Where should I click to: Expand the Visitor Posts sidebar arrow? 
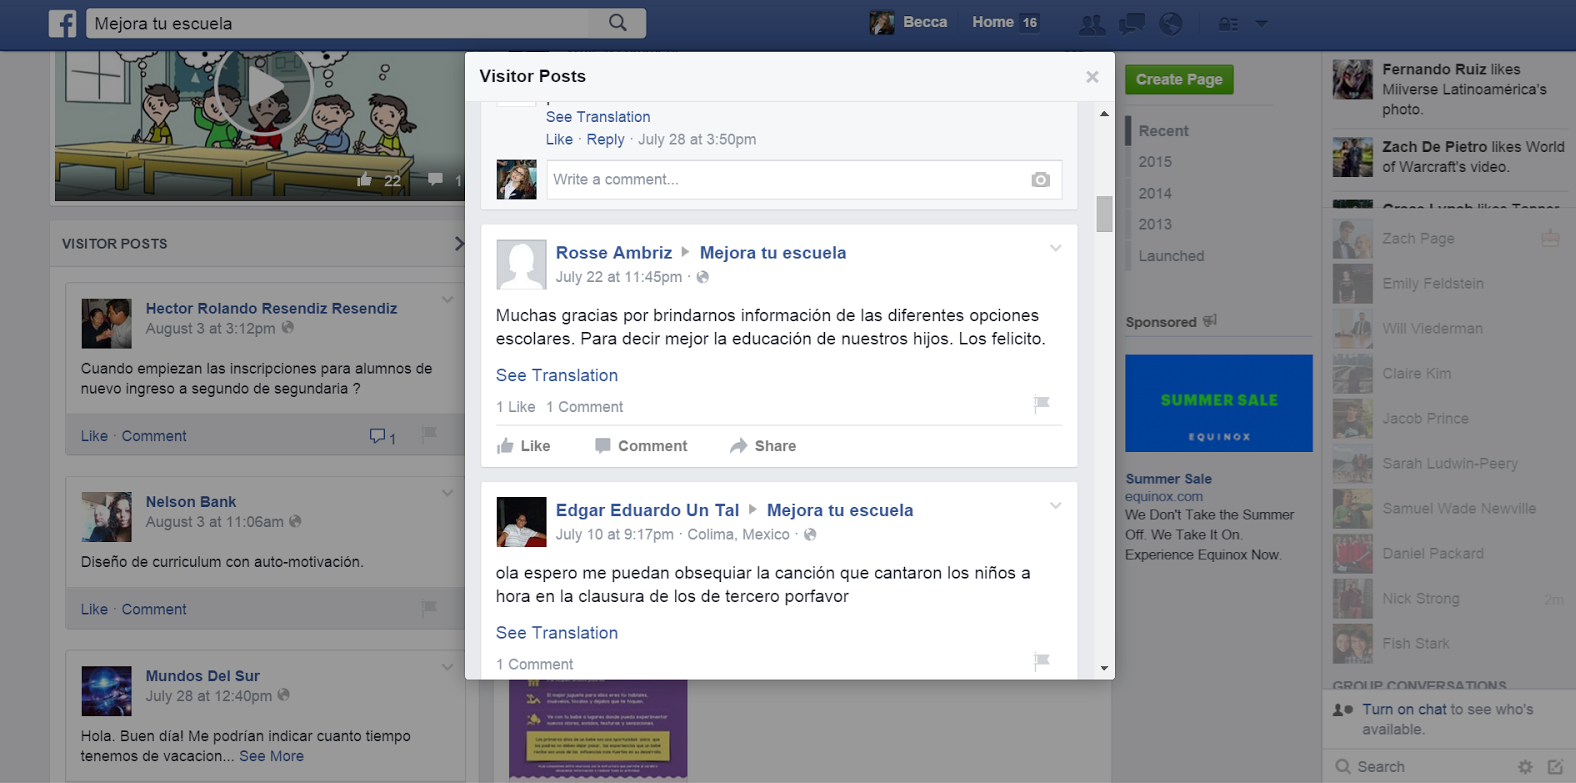click(459, 243)
